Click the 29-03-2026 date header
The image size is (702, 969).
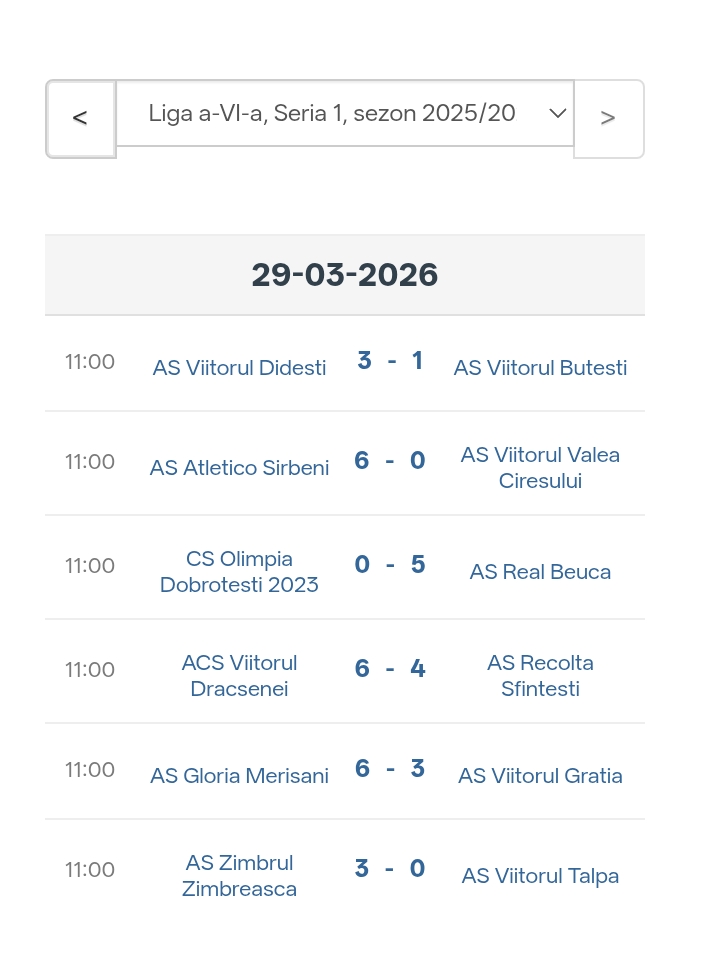coord(344,275)
